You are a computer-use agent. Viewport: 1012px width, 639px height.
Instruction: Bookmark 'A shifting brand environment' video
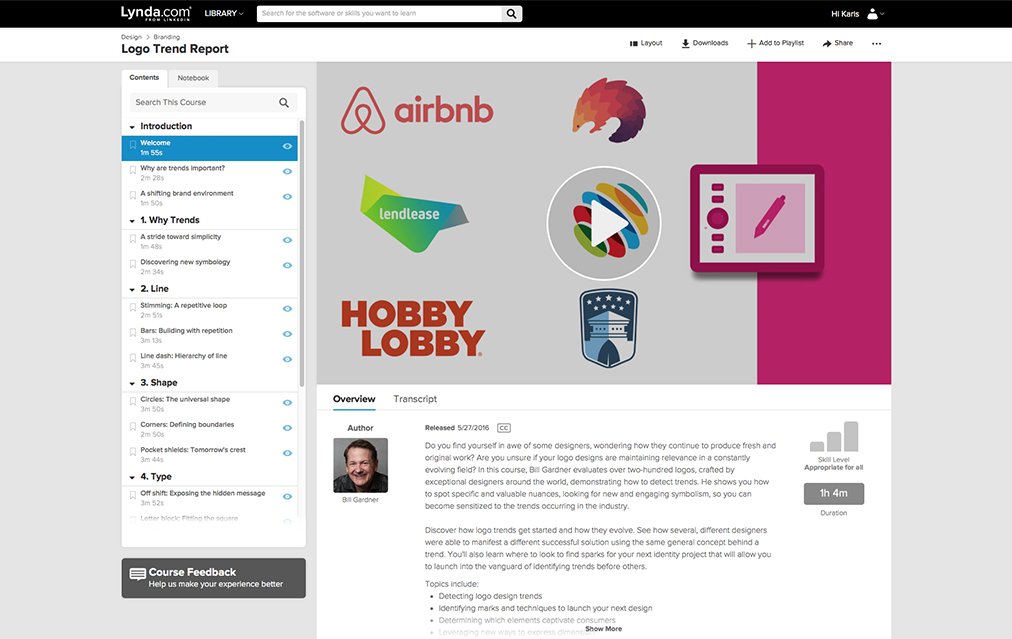pyautogui.click(x=133, y=196)
